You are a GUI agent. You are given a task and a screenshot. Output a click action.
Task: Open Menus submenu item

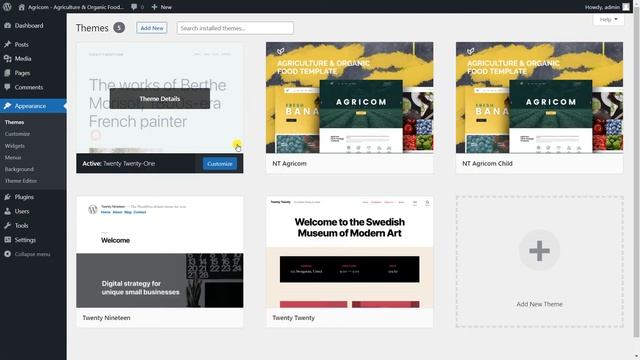pyautogui.click(x=13, y=157)
